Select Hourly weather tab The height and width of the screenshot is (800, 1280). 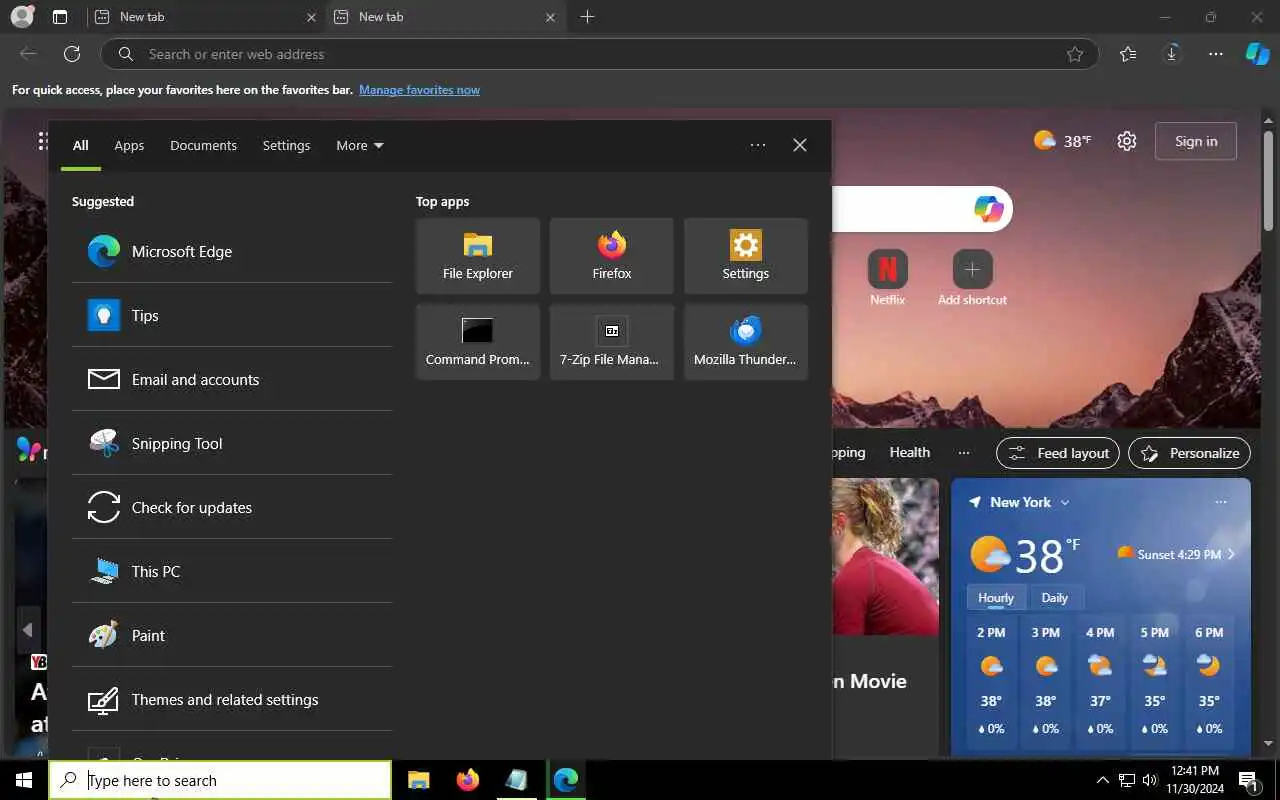pyautogui.click(x=996, y=597)
